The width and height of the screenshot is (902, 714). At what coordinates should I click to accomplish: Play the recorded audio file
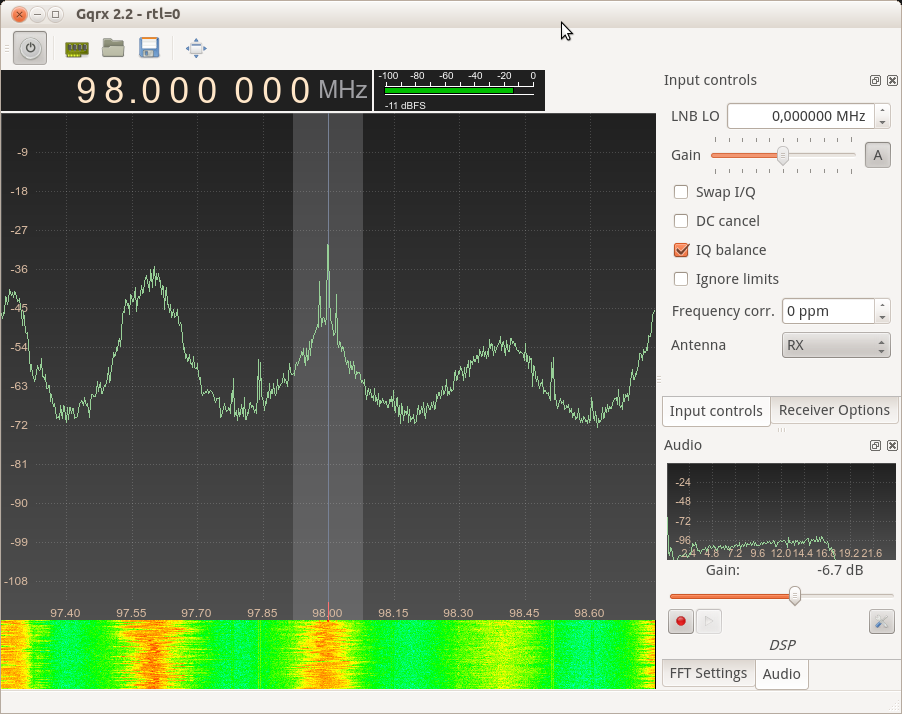(709, 621)
